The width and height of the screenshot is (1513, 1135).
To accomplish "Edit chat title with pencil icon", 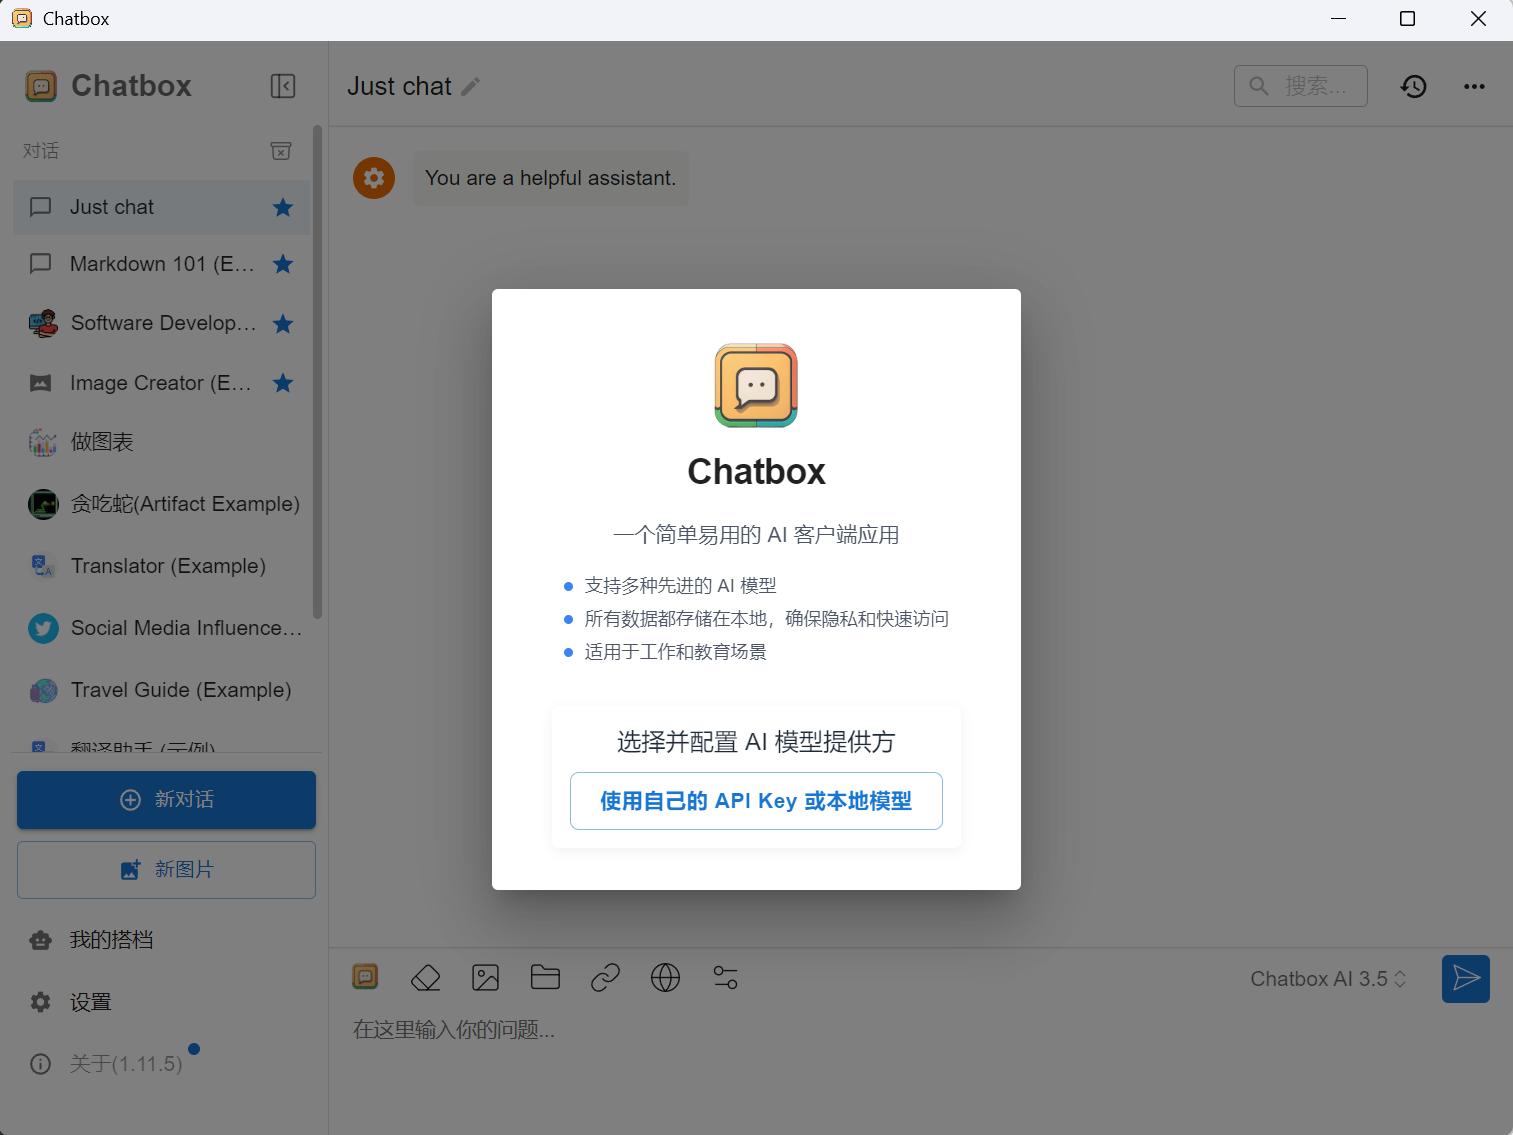I will pos(471,87).
